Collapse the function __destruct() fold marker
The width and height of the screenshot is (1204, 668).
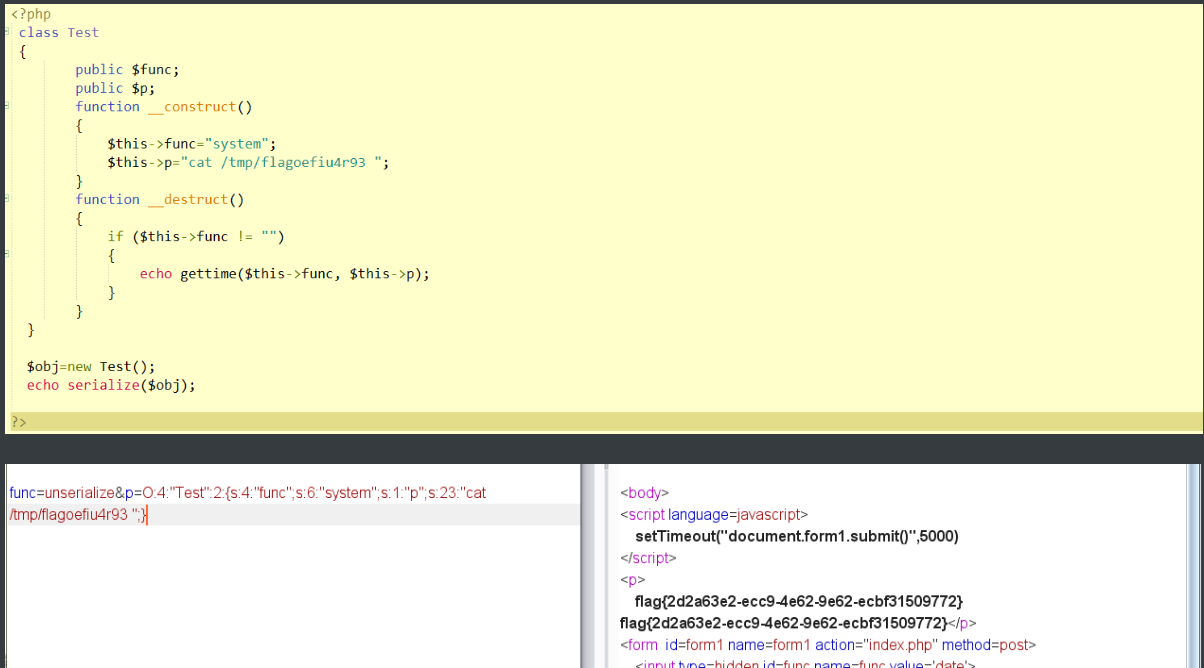[x=6, y=199]
